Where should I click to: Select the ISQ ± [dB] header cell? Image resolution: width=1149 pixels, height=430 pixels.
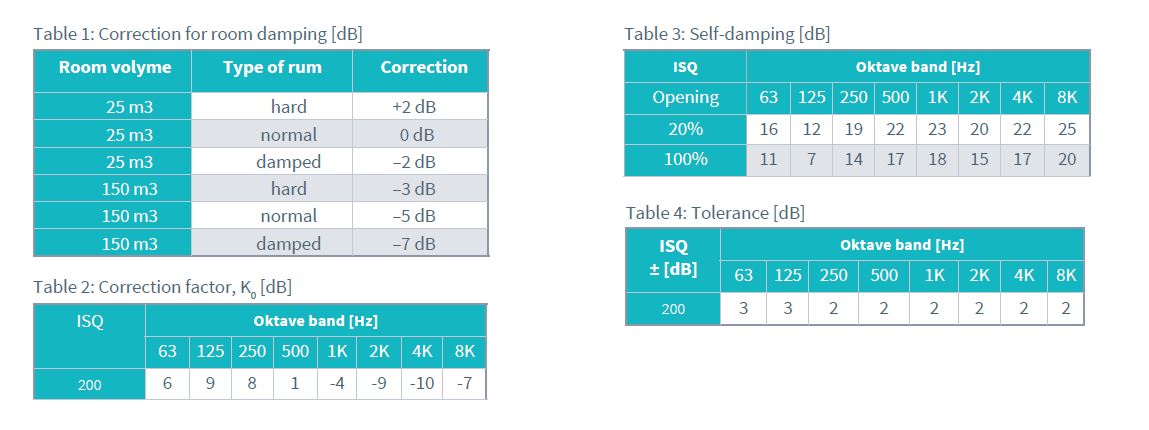pyautogui.click(x=673, y=257)
